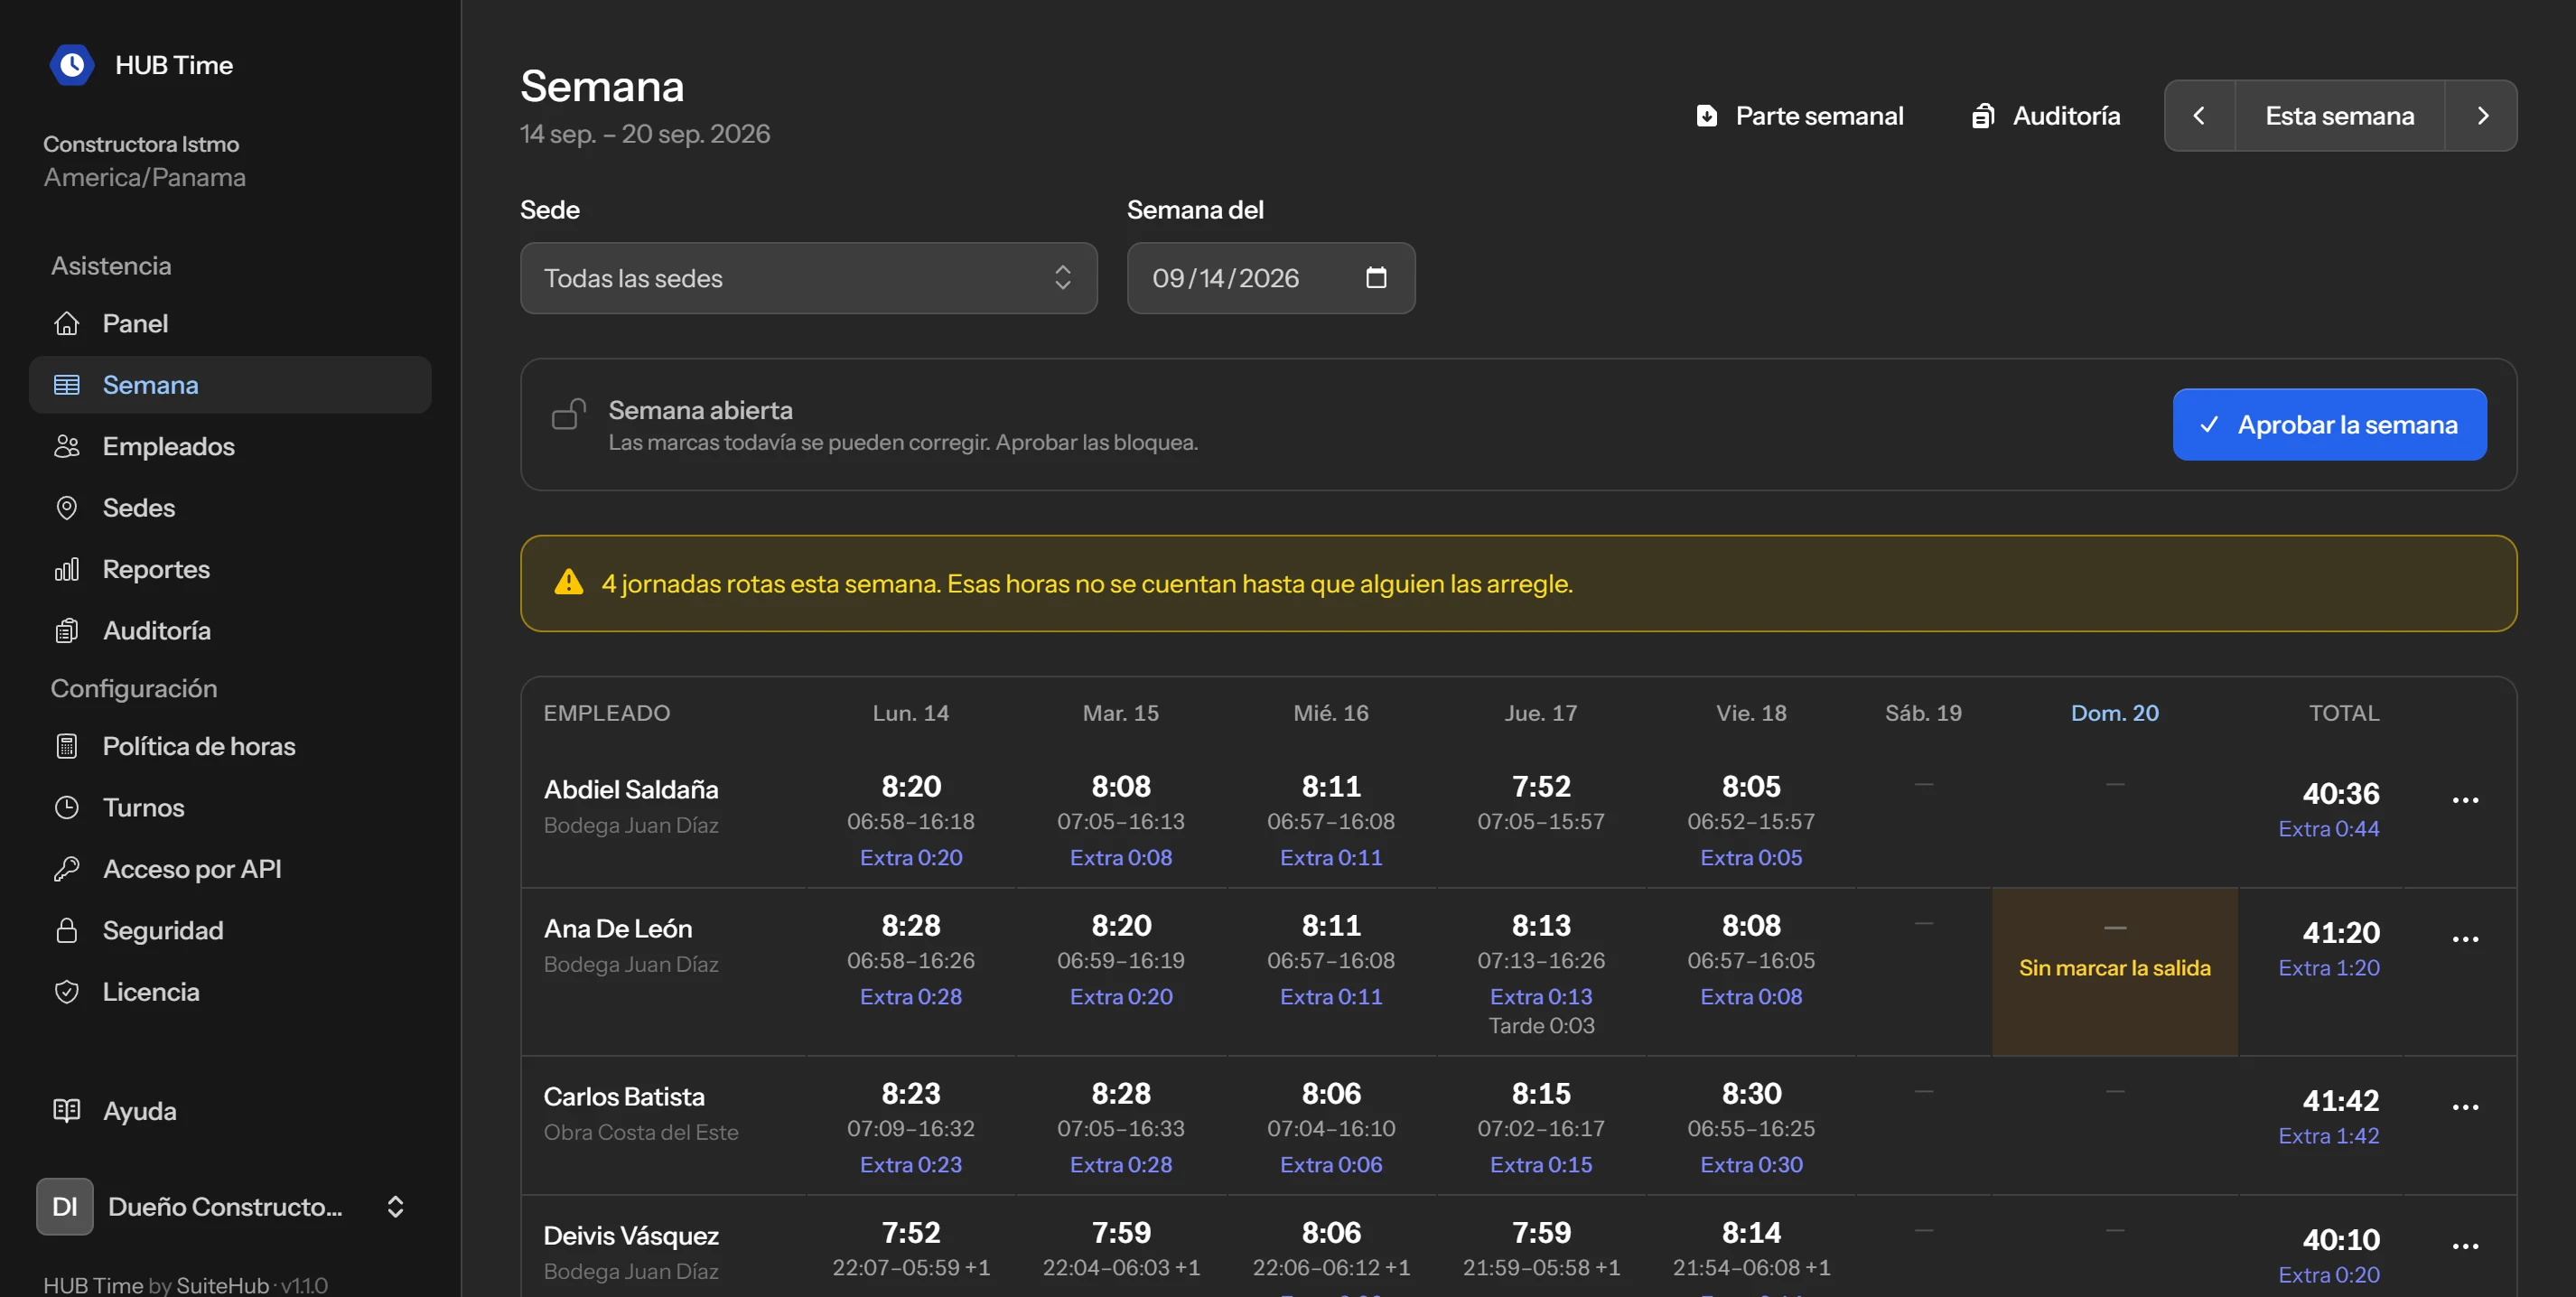This screenshot has height=1297, width=2576.
Task: Go to Reportes in the sidebar
Action: 230,569
